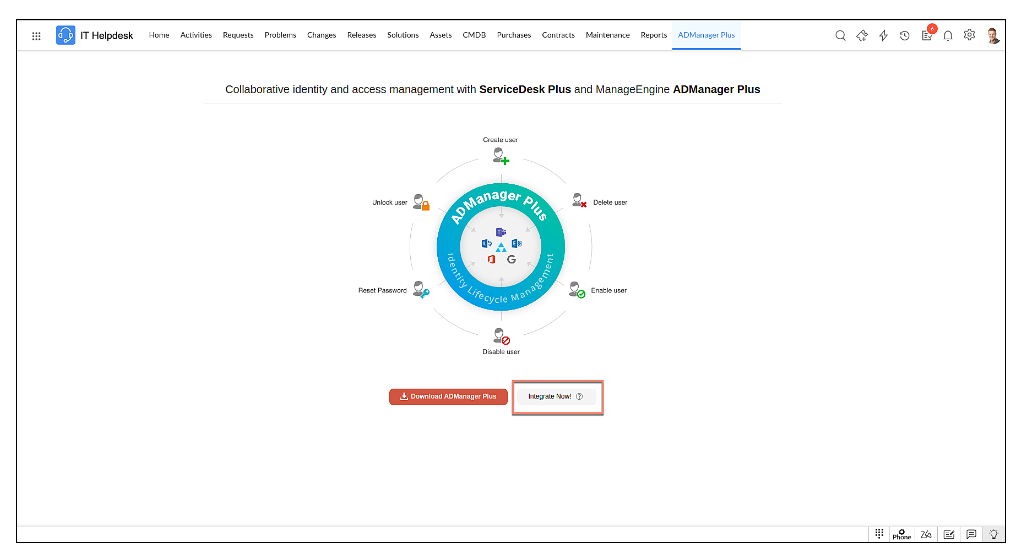
Task: Click the Google G icon in center circle
Action: pos(511,260)
